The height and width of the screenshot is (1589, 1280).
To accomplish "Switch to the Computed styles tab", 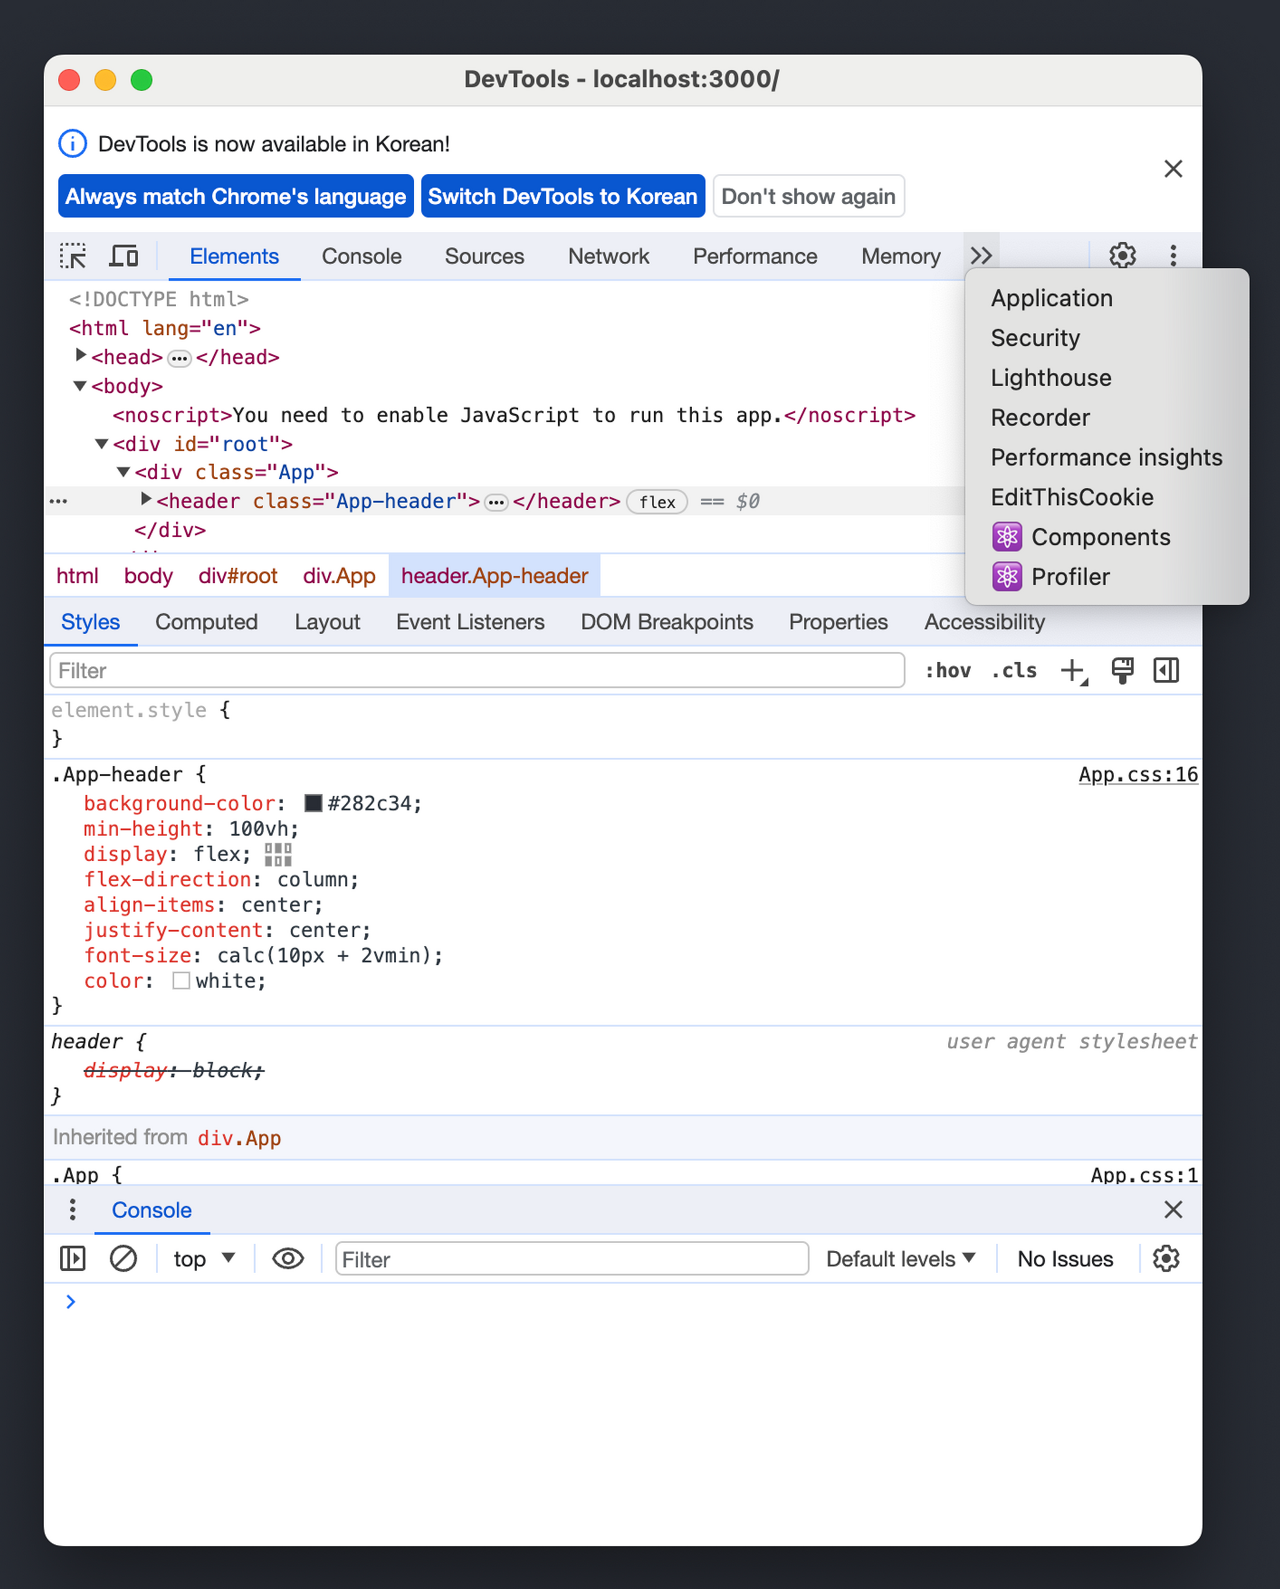I will tap(207, 622).
